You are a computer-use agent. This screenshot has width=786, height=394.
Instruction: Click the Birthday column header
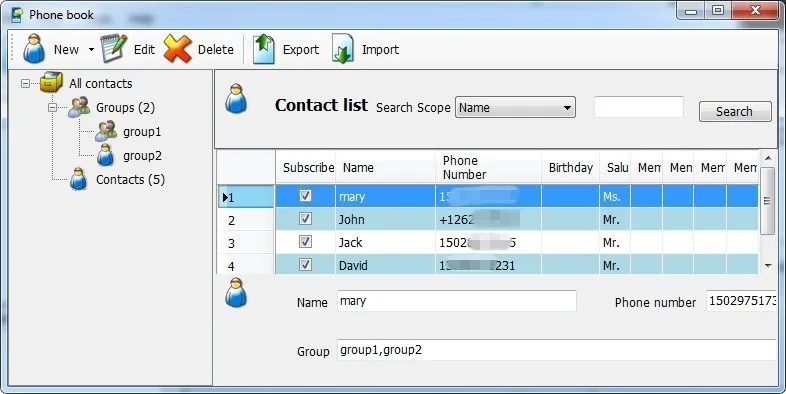point(570,167)
